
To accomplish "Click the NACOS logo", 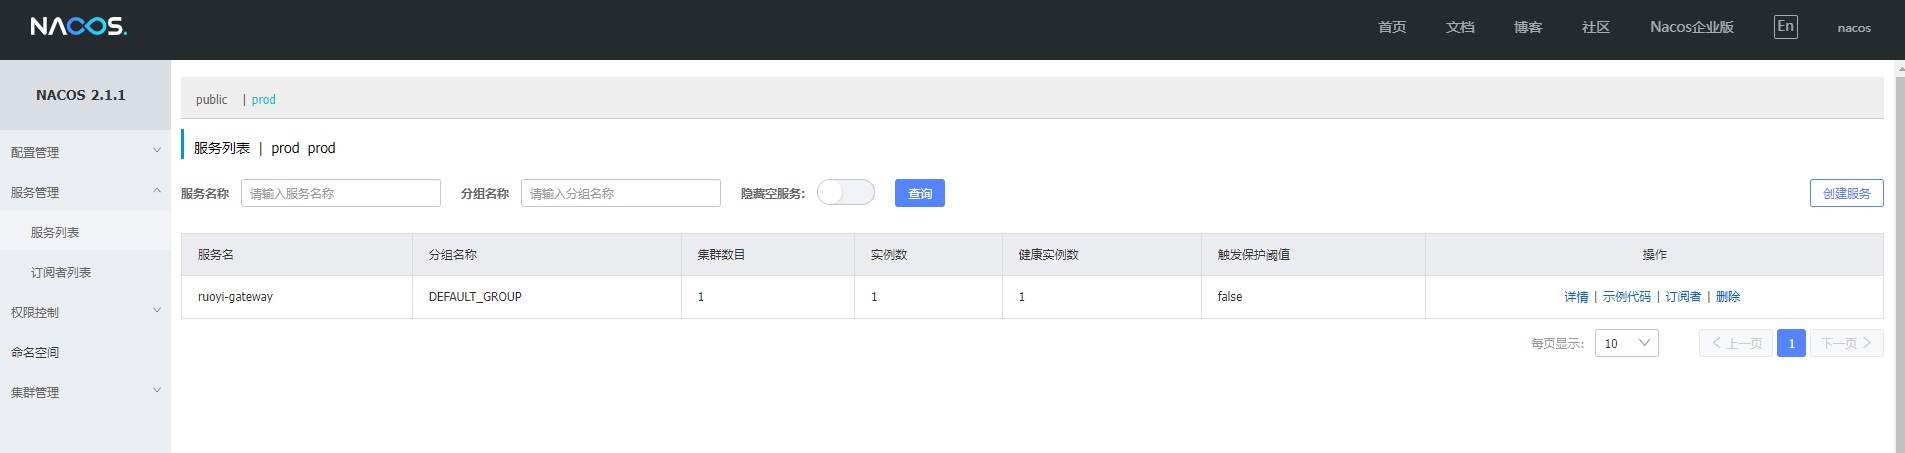I will [78, 26].
